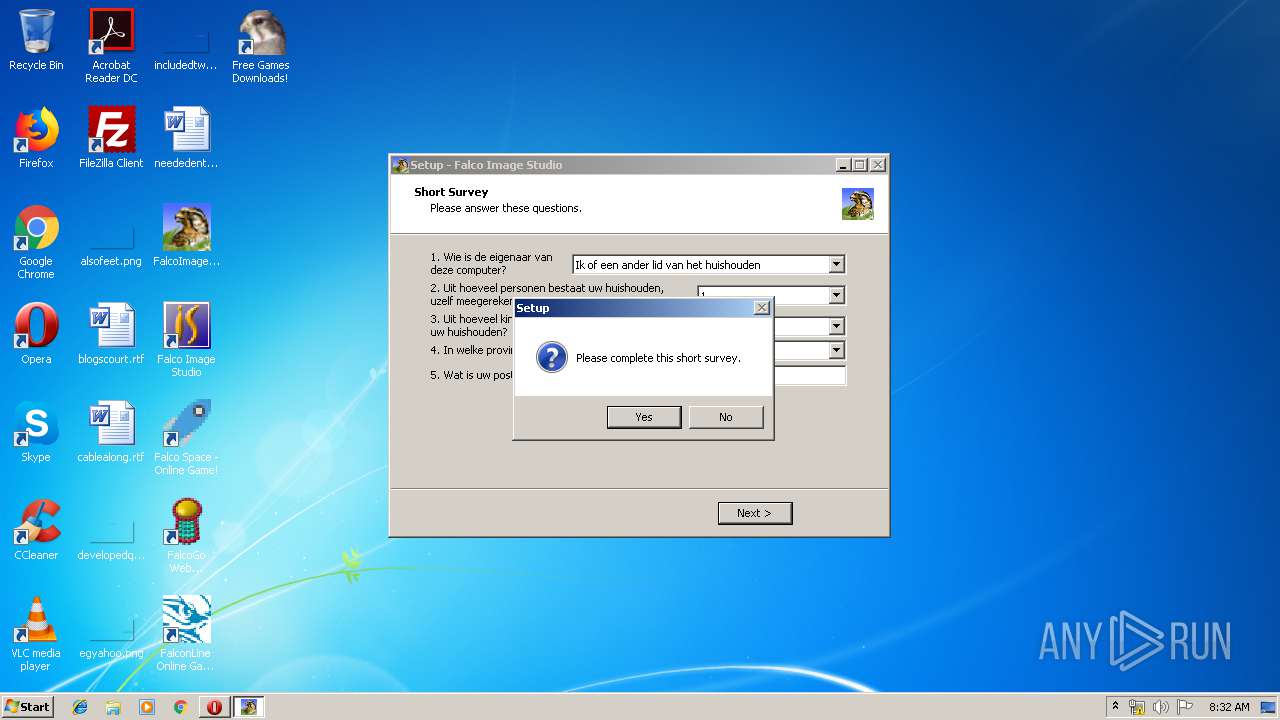Launch Opera desktop shortcut
The height and width of the screenshot is (720, 1280).
click(36, 334)
